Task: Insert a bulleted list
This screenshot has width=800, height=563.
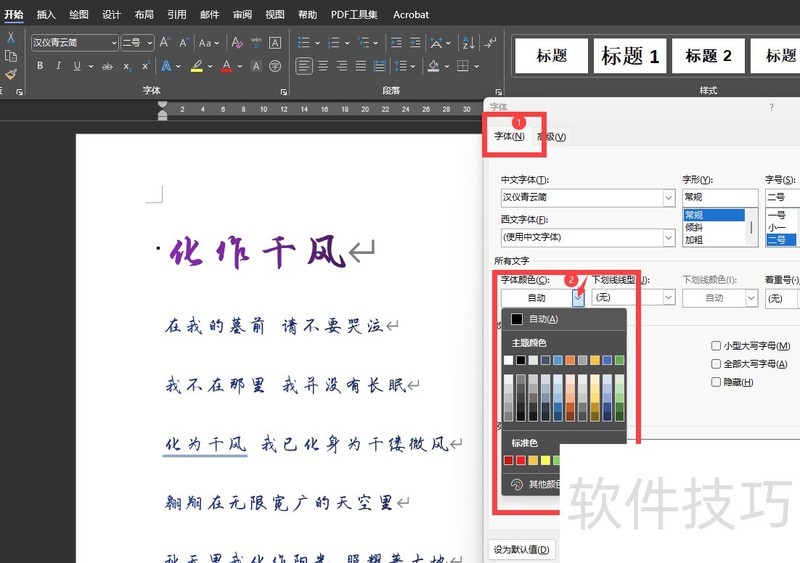Action: coord(304,43)
